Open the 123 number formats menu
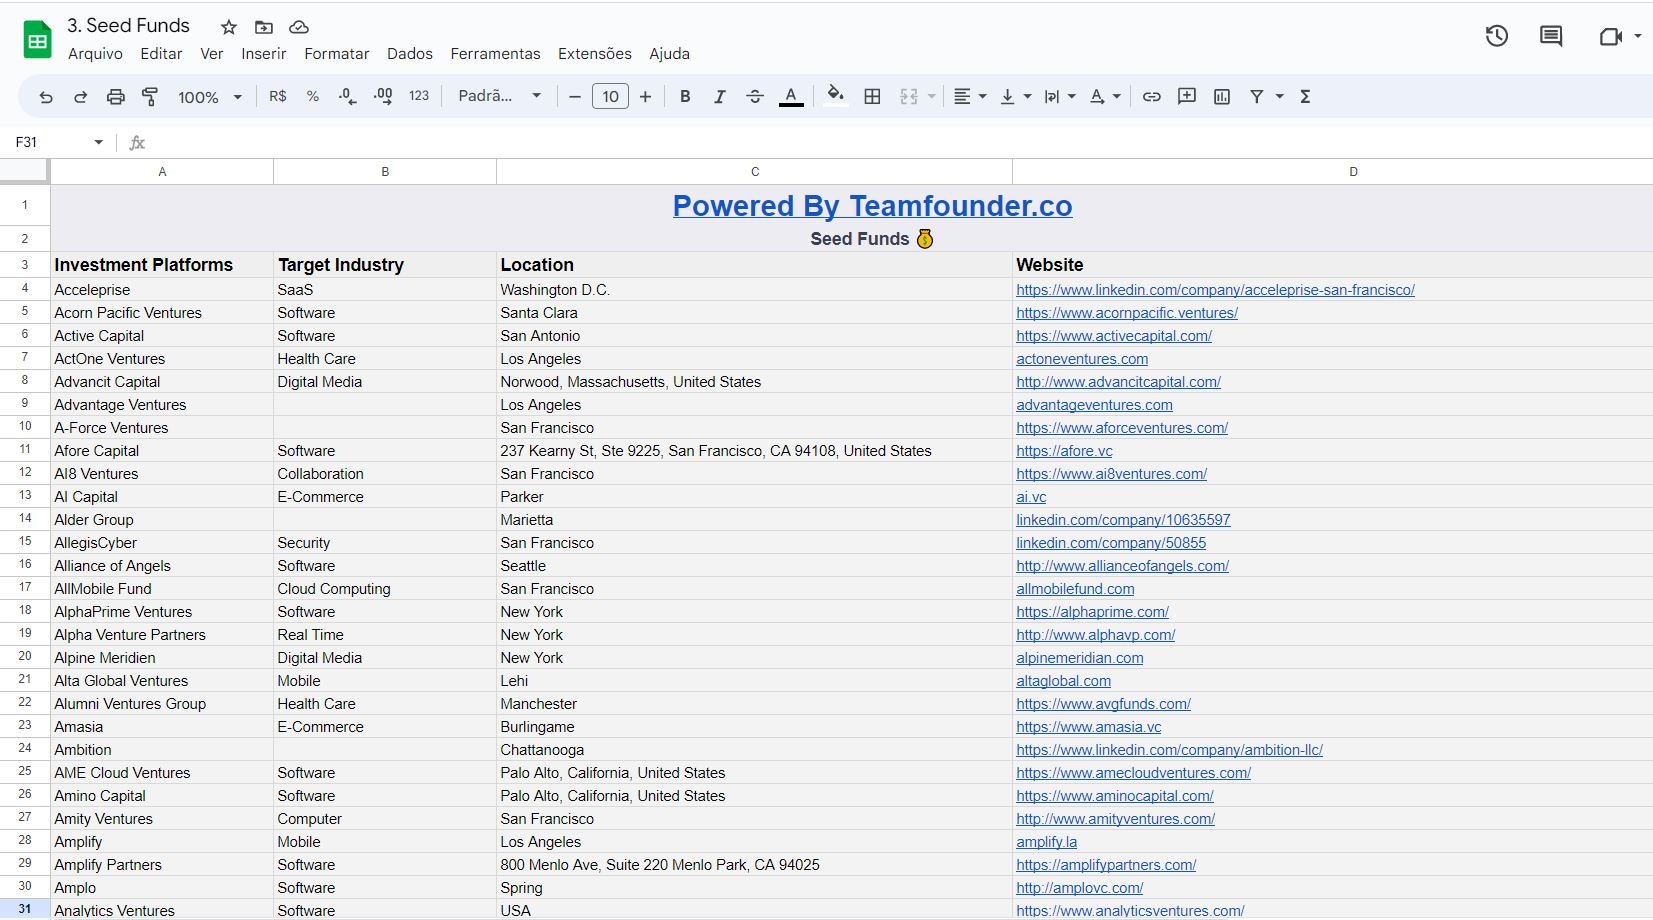 click(419, 97)
